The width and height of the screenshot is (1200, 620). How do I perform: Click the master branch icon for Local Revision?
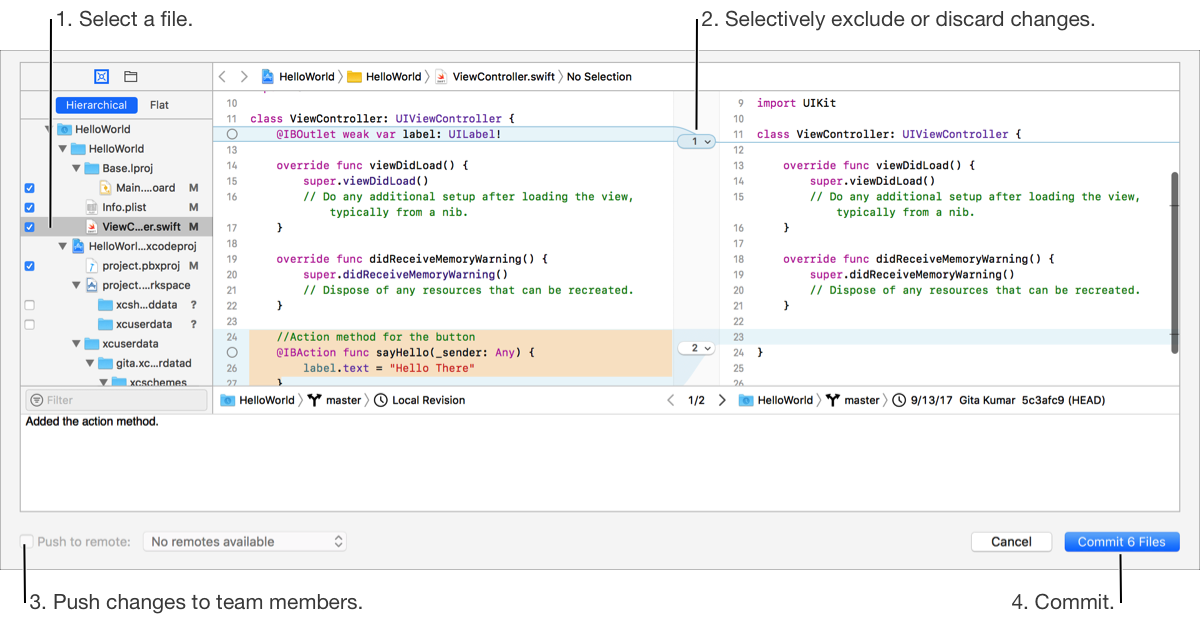[316, 400]
